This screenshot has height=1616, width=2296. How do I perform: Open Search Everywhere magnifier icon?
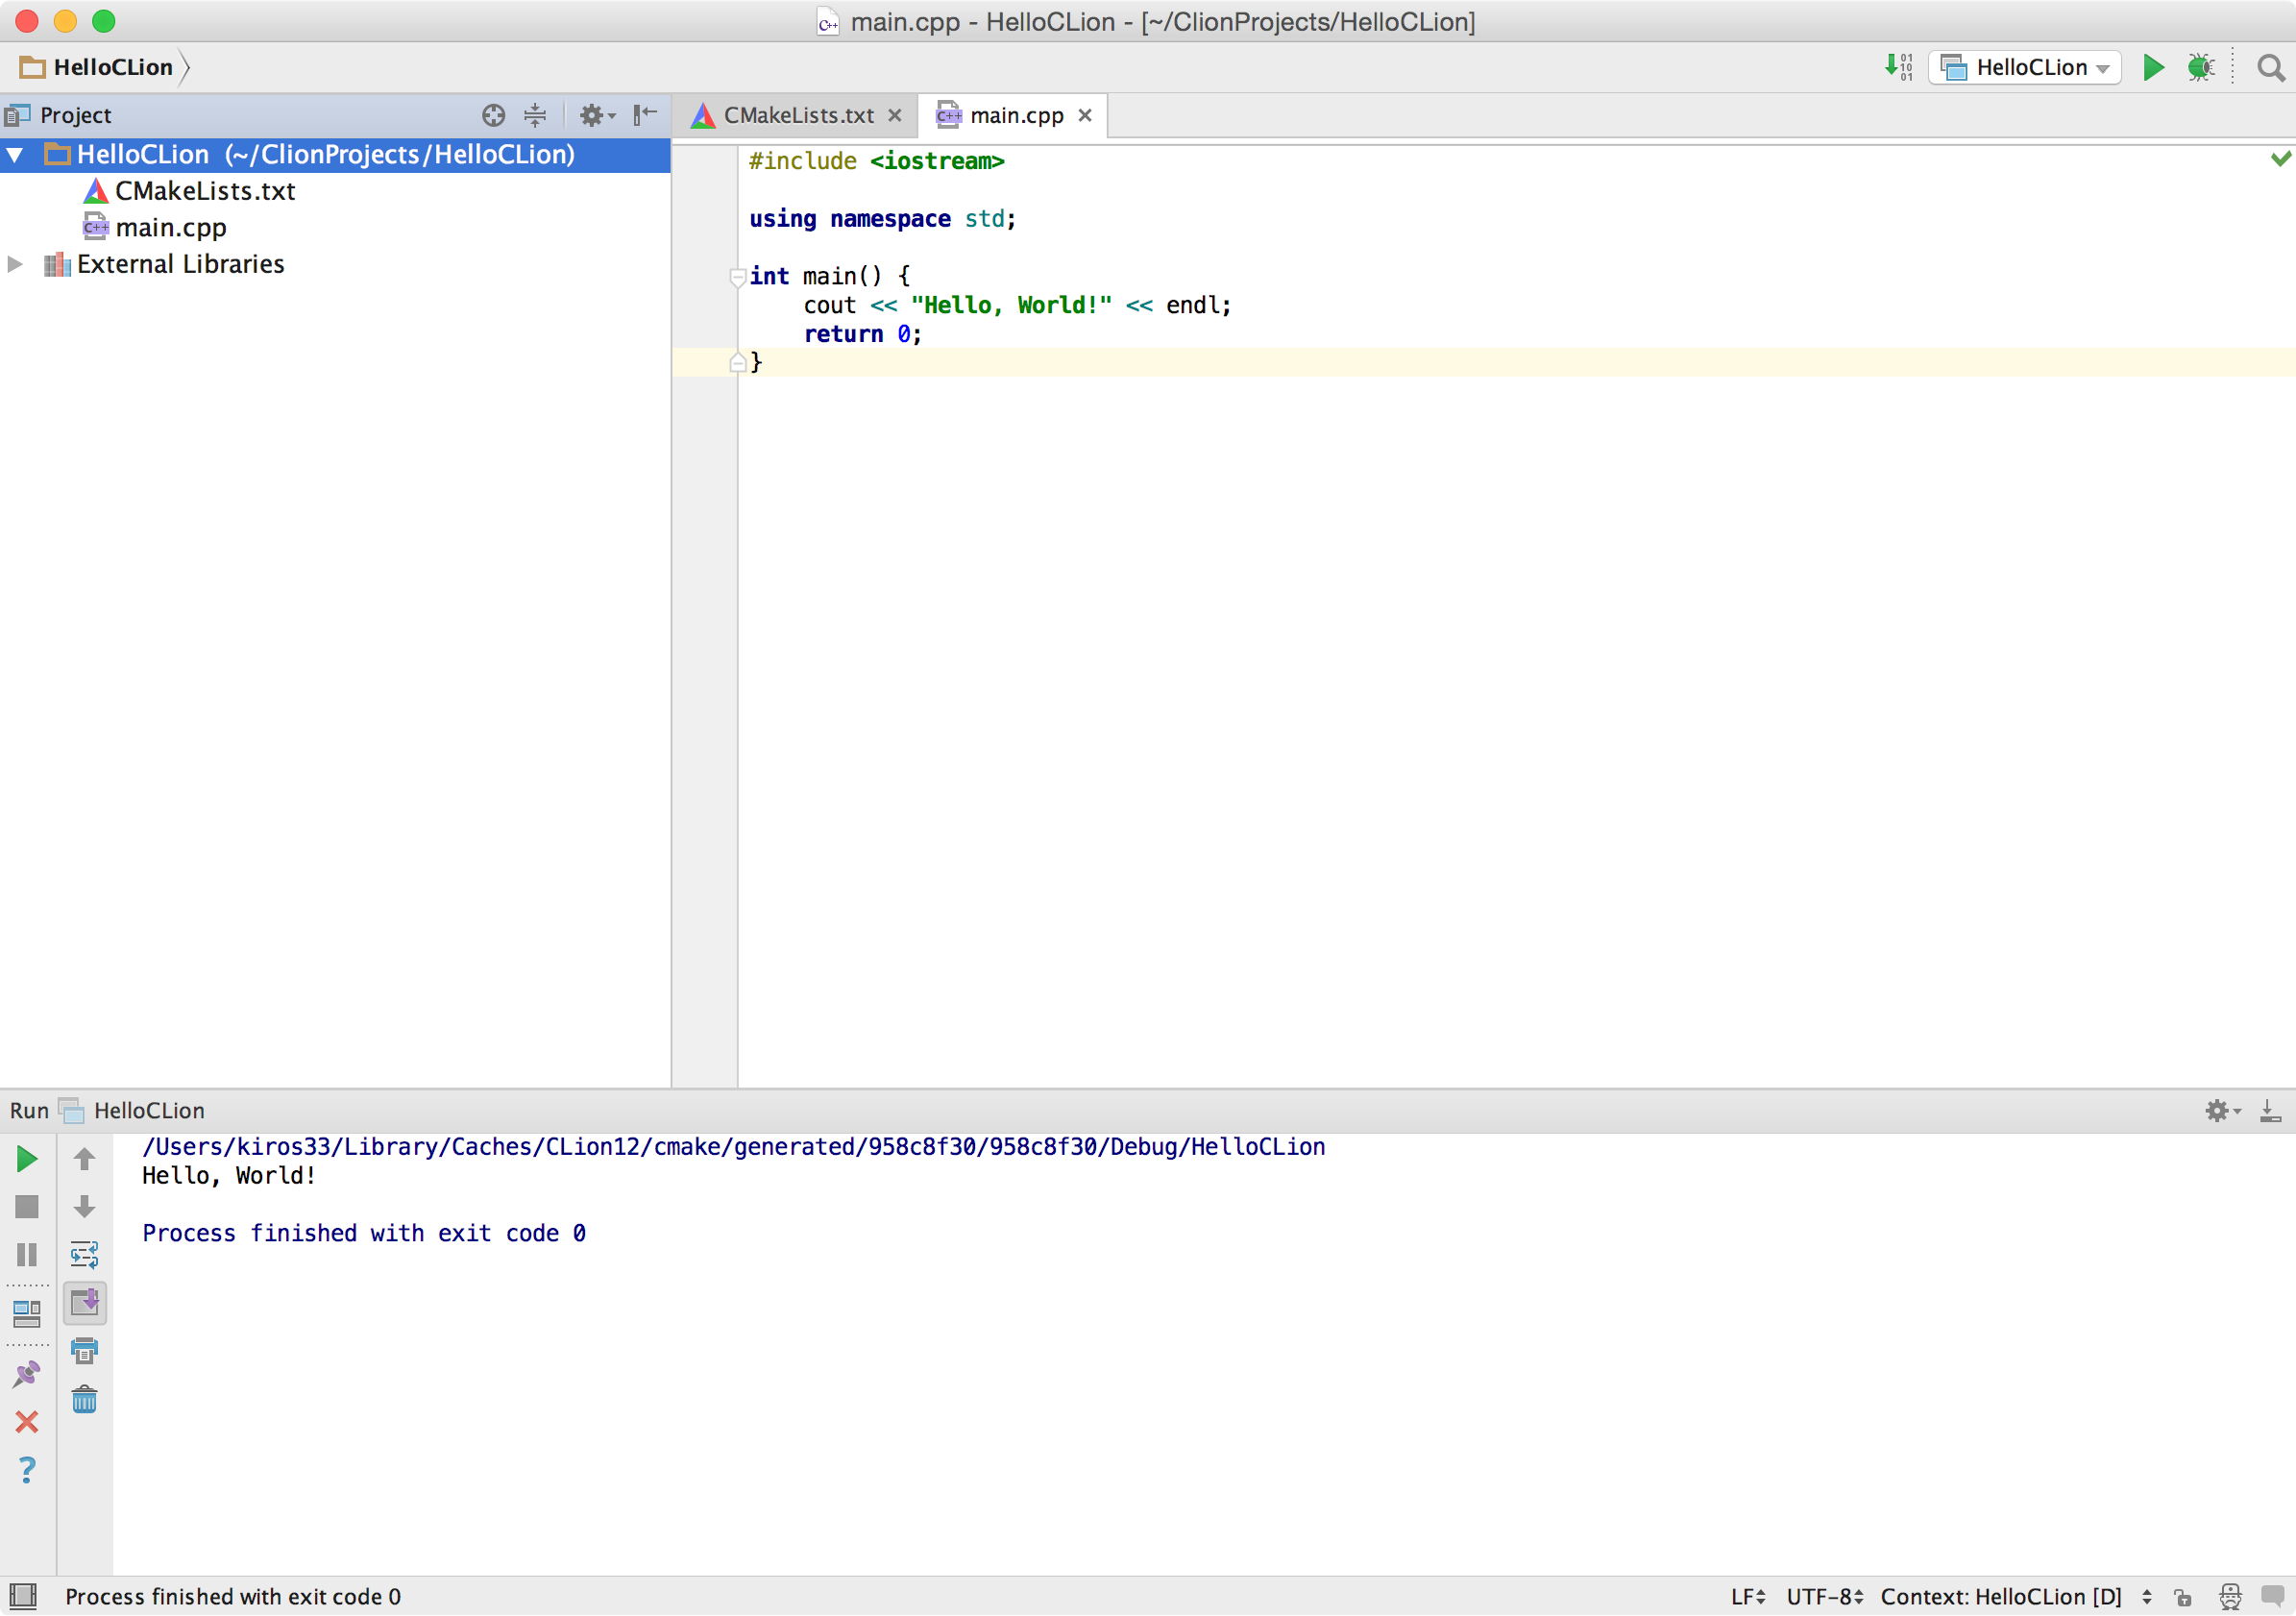pyautogui.click(x=2270, y=67)
